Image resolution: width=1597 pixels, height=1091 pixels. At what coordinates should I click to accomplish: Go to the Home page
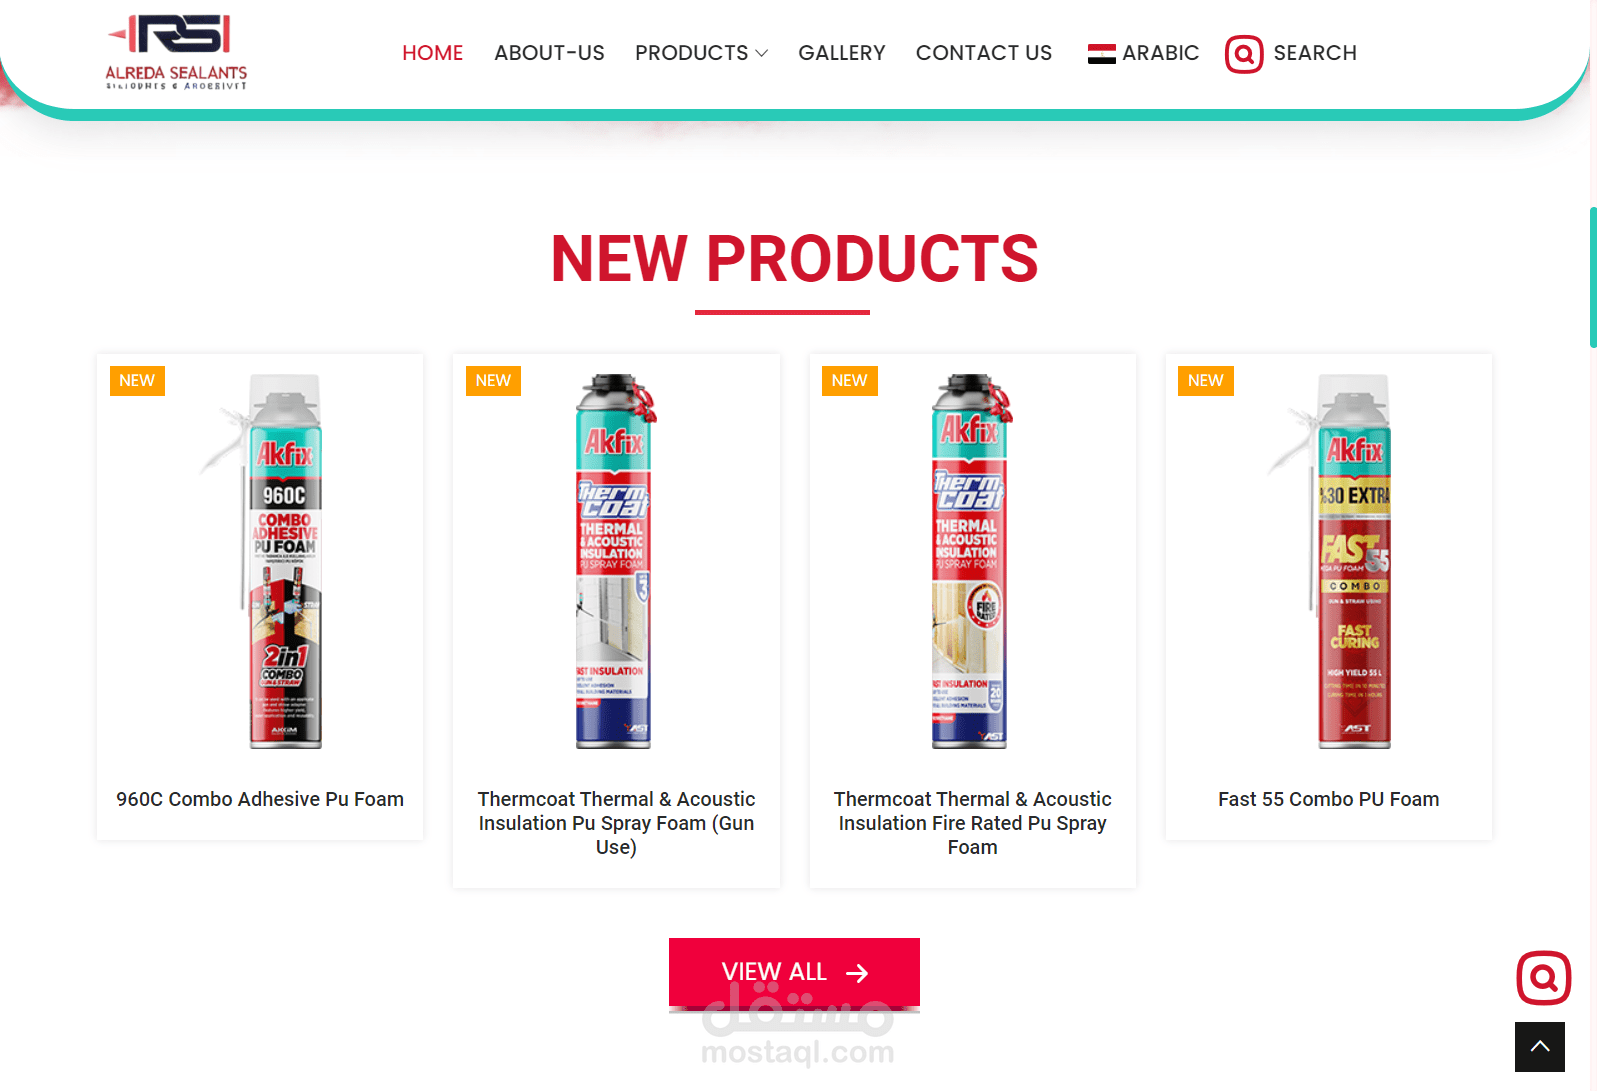click(432, 53)
